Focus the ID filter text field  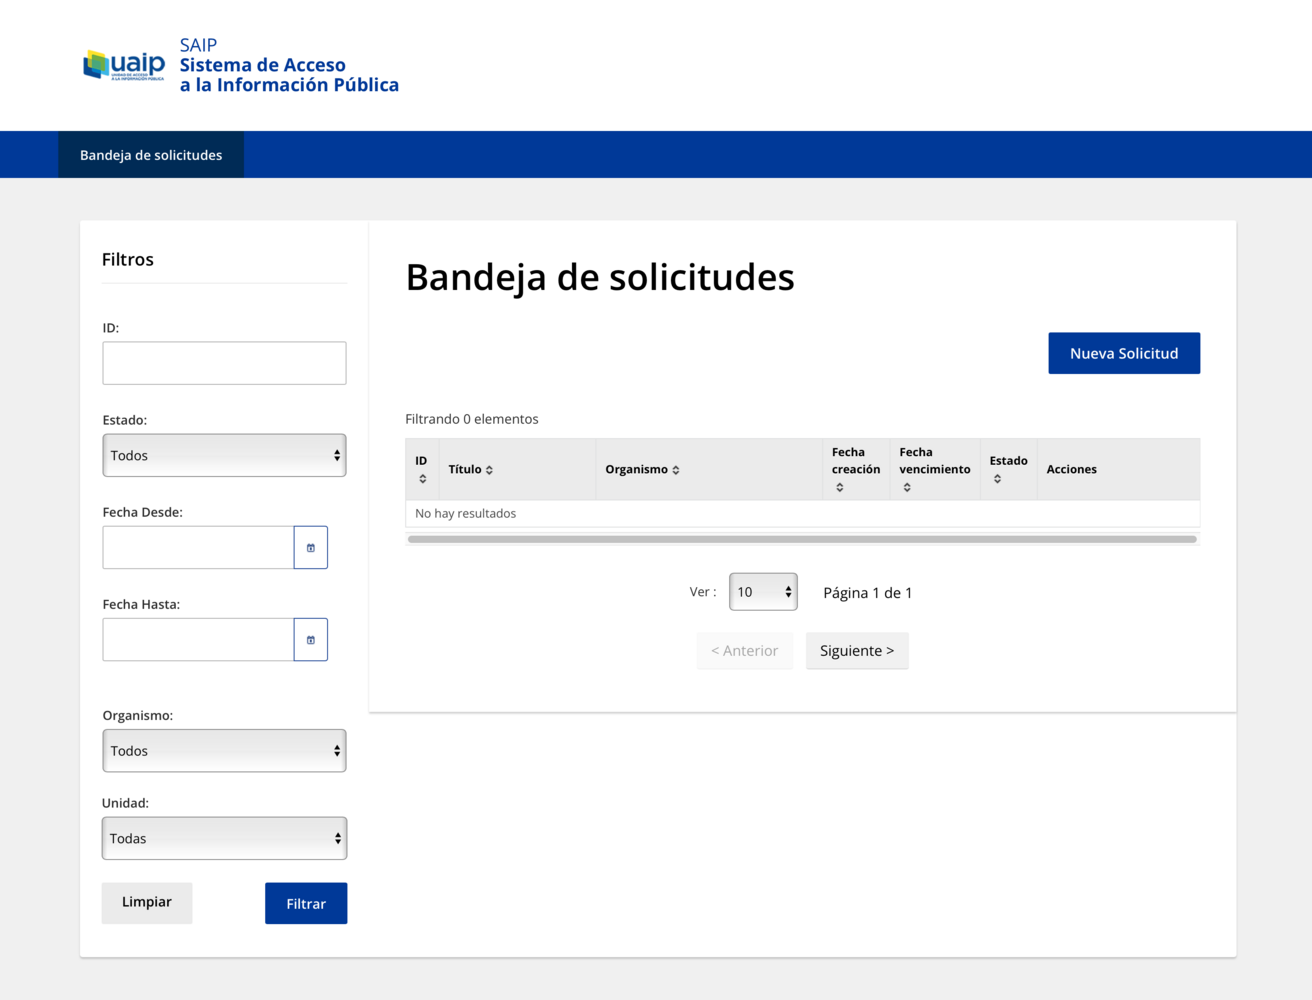point(224,363)
